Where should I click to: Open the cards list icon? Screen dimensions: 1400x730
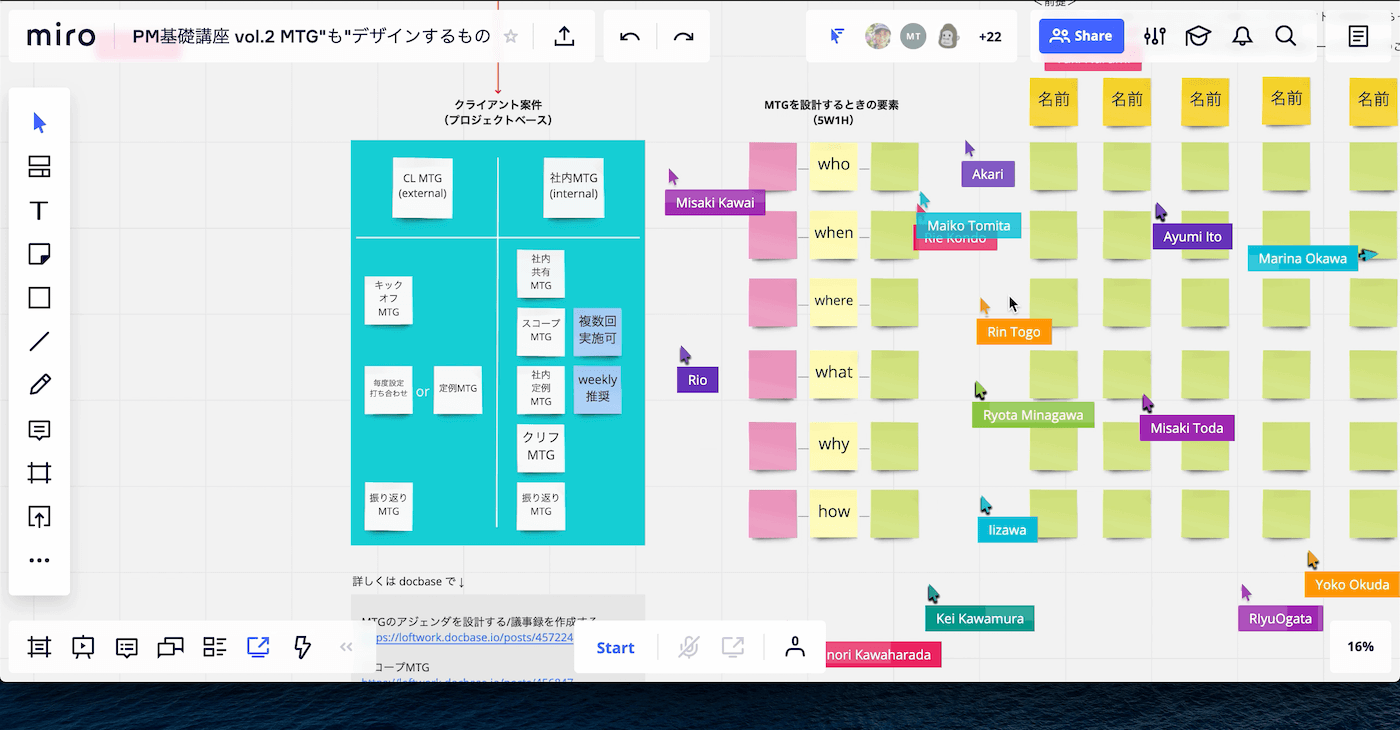(215, 647)
